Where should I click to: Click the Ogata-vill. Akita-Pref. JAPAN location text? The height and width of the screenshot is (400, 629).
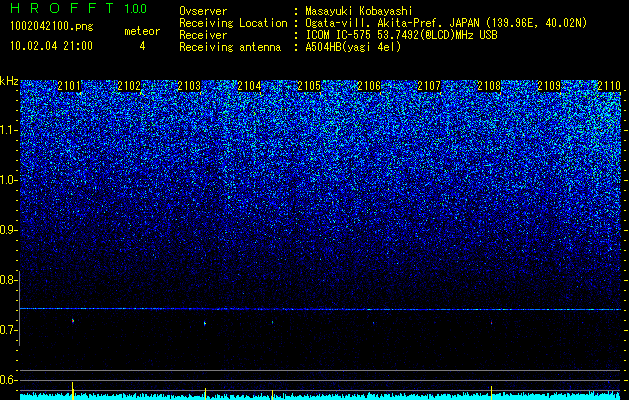click(x=446, y=23)
